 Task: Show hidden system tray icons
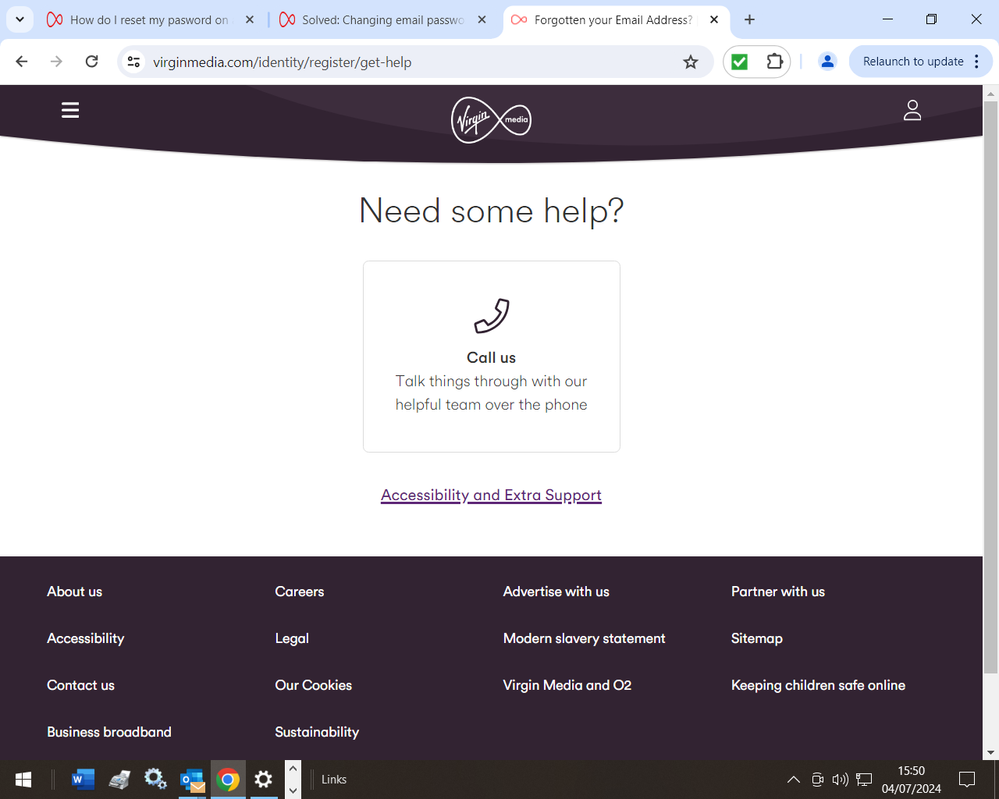click(x=793, y=779)
